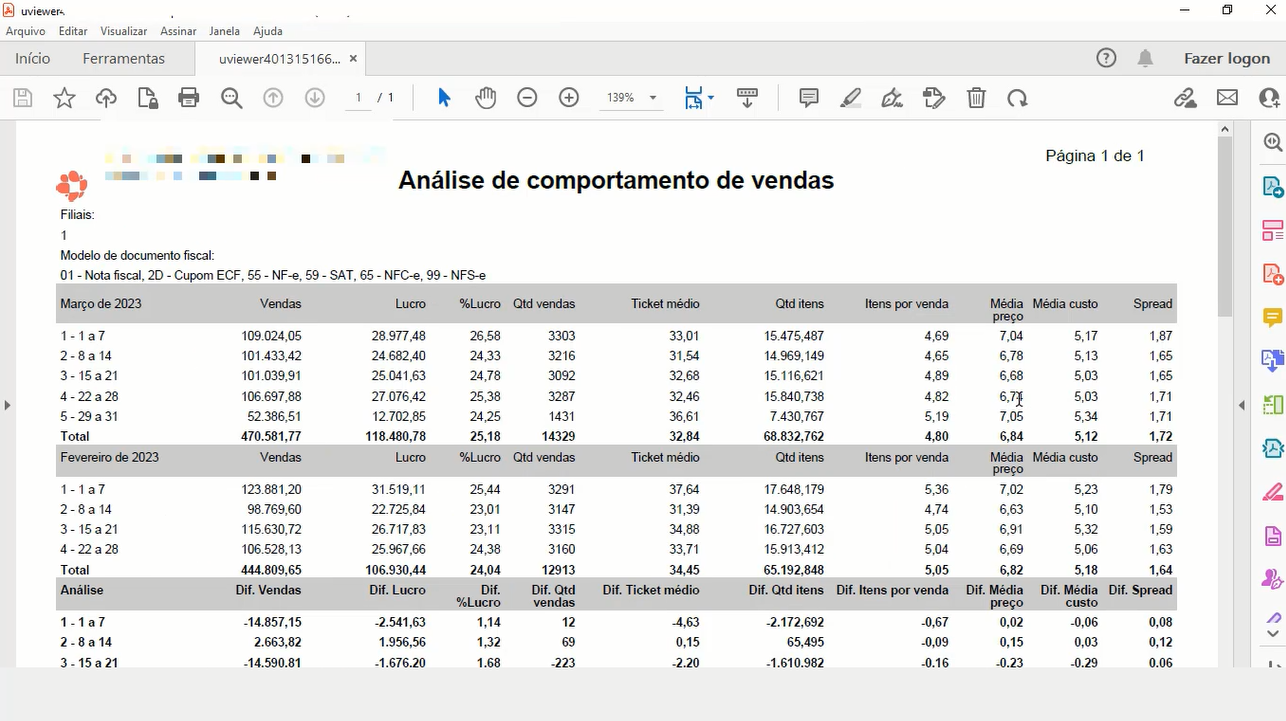Open the yellow comment tool in sidebar

pos(1272,317)
